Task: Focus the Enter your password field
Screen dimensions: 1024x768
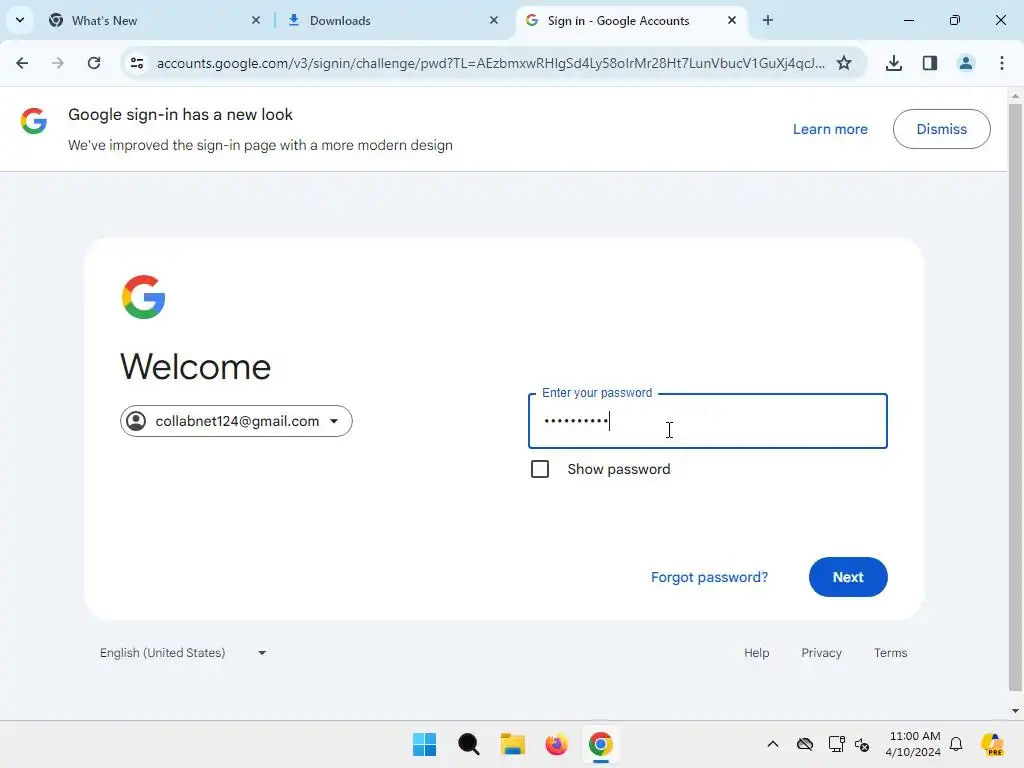Action: (x=708, y=421)
